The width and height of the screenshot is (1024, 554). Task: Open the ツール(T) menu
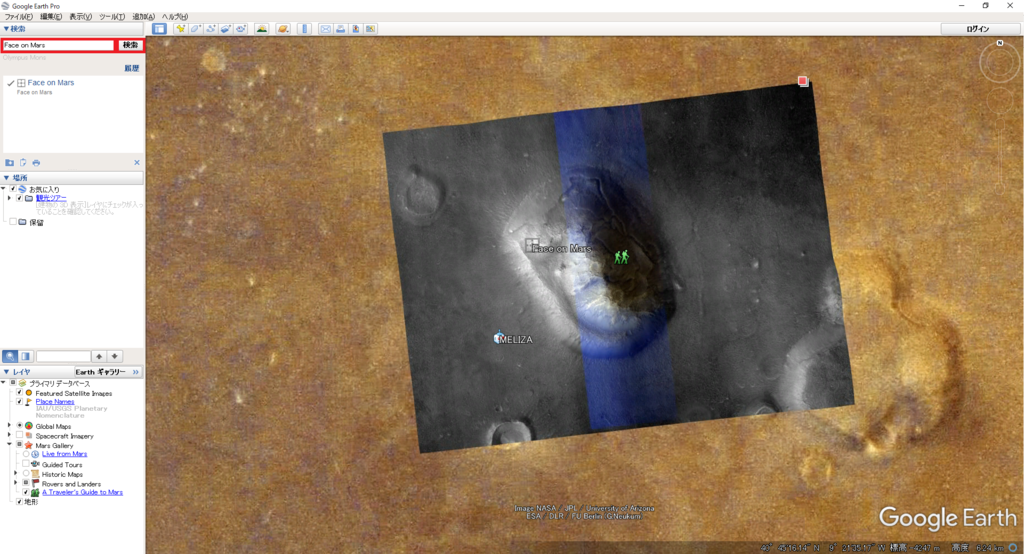tap(112, 16)
